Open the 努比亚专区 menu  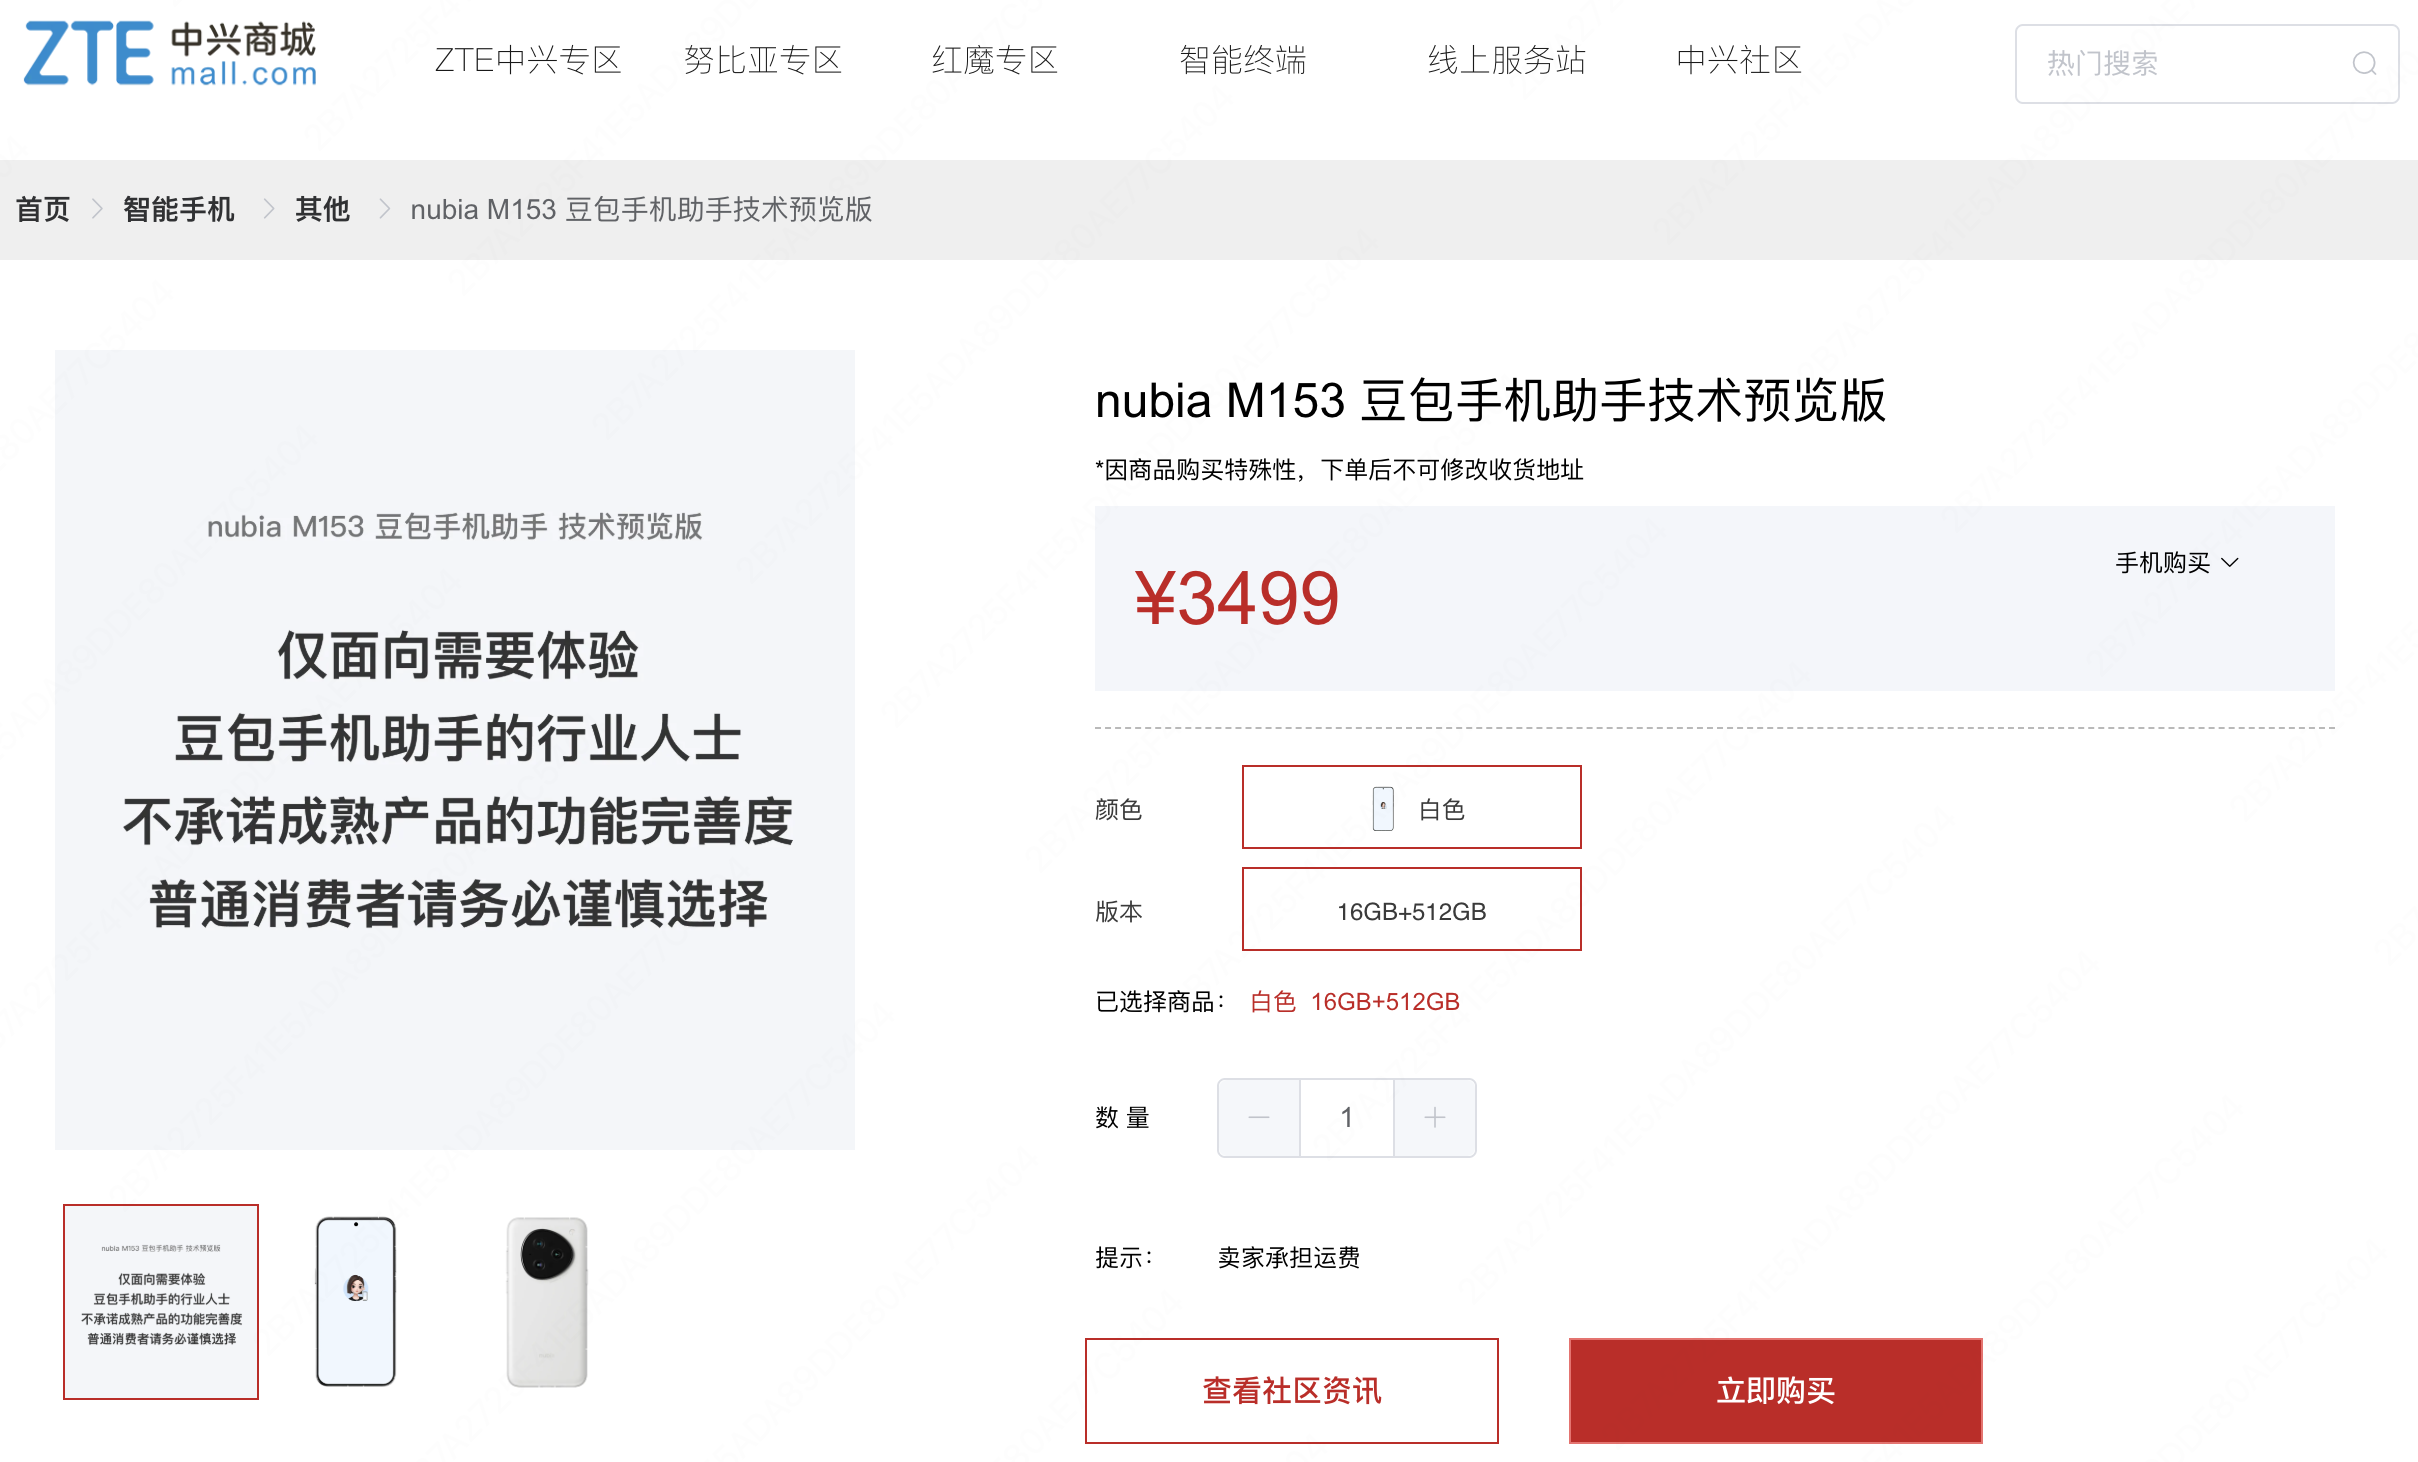pyautogui.click(x=763, y=61)
